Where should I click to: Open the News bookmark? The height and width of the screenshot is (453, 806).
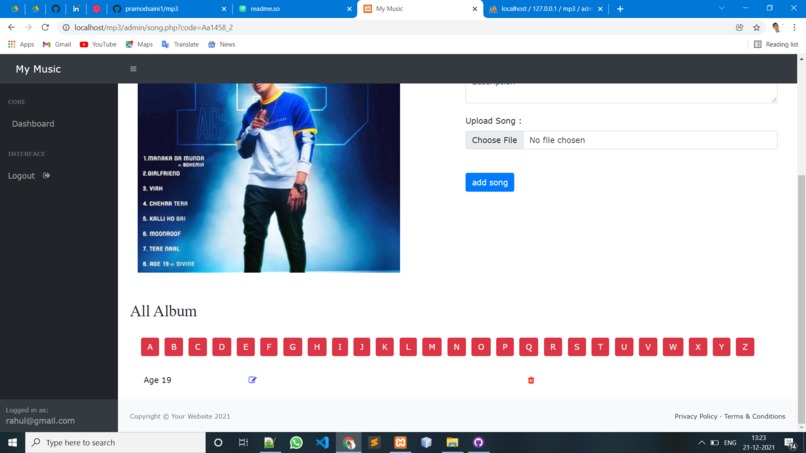[x=222, y=44]
